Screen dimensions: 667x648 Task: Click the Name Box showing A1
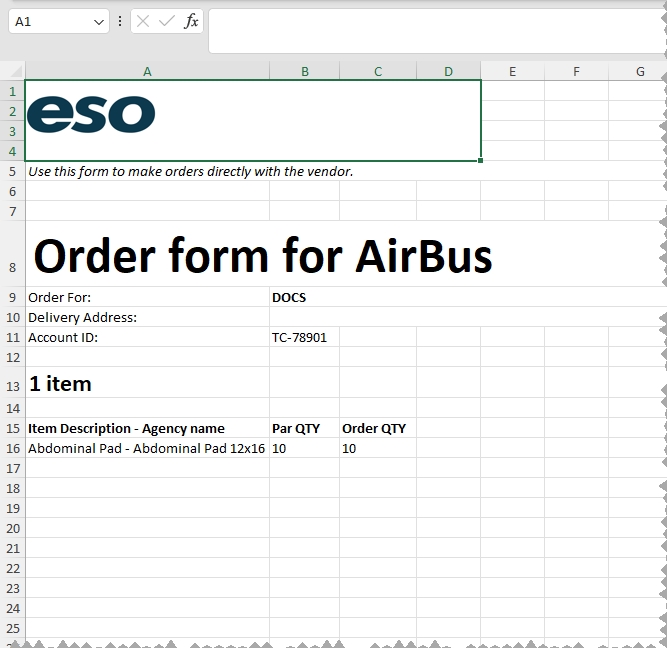coord(59,21)
